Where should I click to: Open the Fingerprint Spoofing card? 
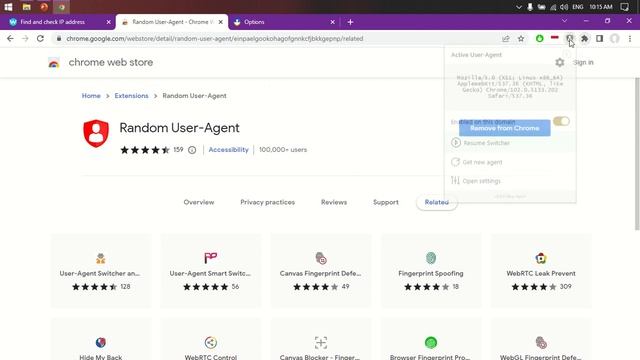(431, 271)
